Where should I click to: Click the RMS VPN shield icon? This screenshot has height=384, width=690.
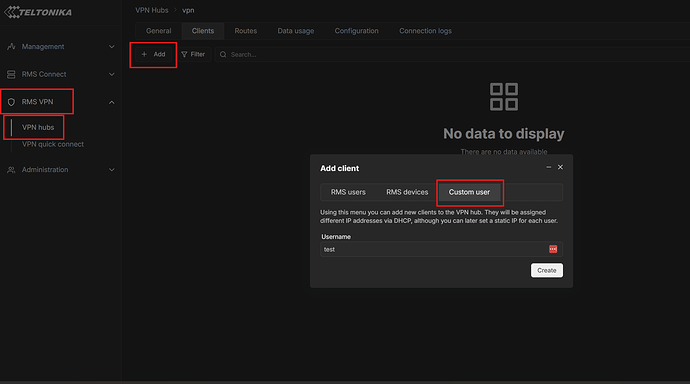coord(11,102)
